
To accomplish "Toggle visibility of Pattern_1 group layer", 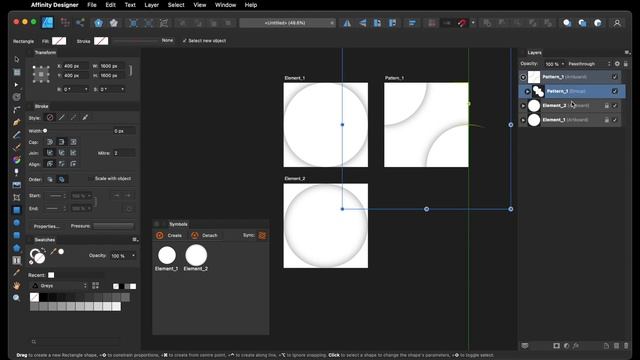I will [615, 91].
